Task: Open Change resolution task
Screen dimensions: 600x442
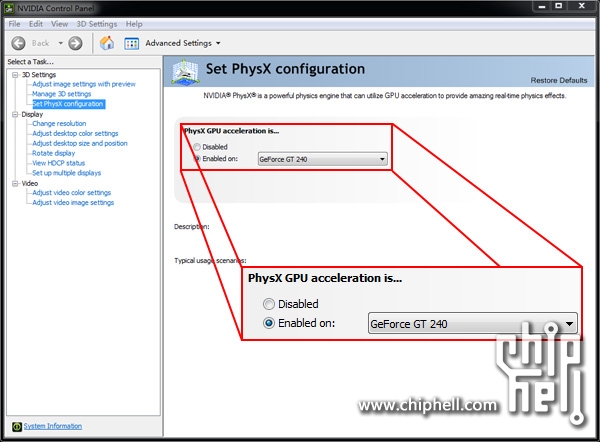Action: point(59,124)
